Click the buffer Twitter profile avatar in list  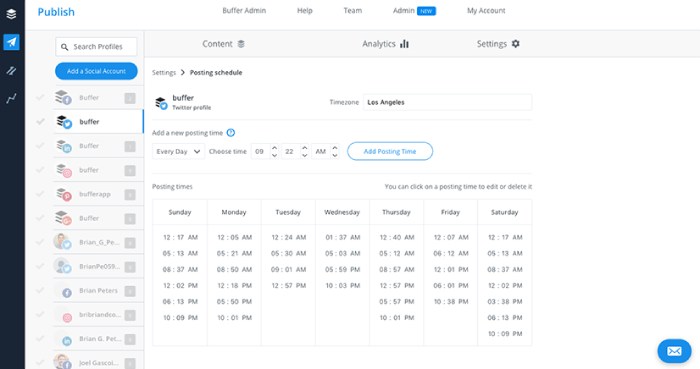point(64,121)
